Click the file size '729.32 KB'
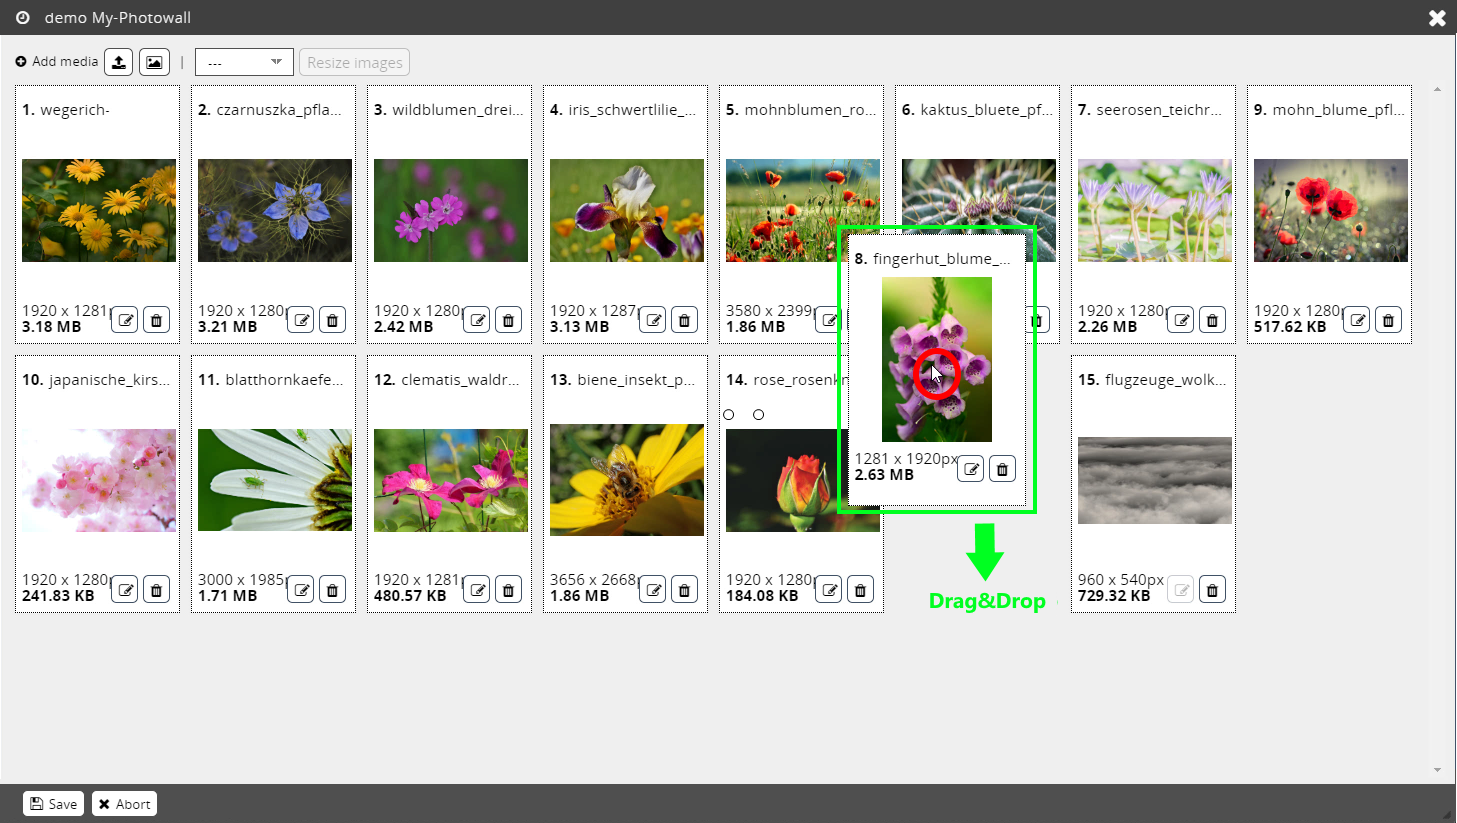 click(1114, 596)
